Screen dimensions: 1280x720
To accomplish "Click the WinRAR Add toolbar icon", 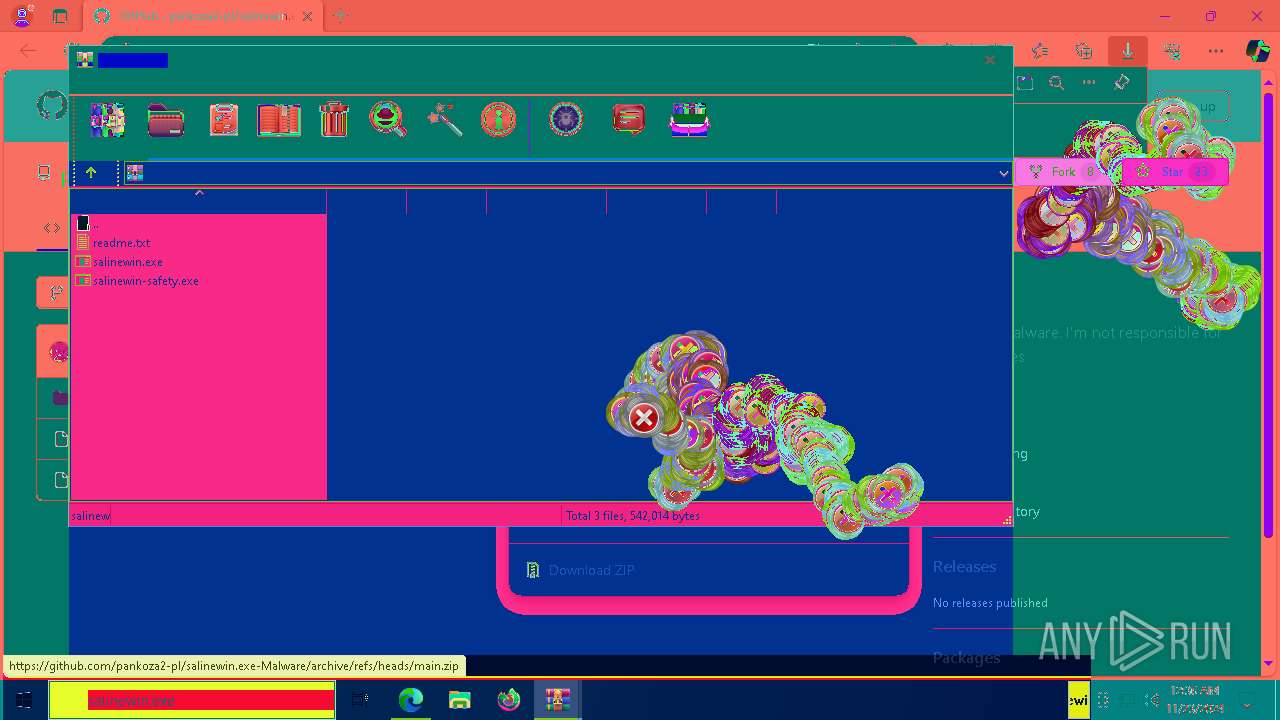I will coord(107,120).
